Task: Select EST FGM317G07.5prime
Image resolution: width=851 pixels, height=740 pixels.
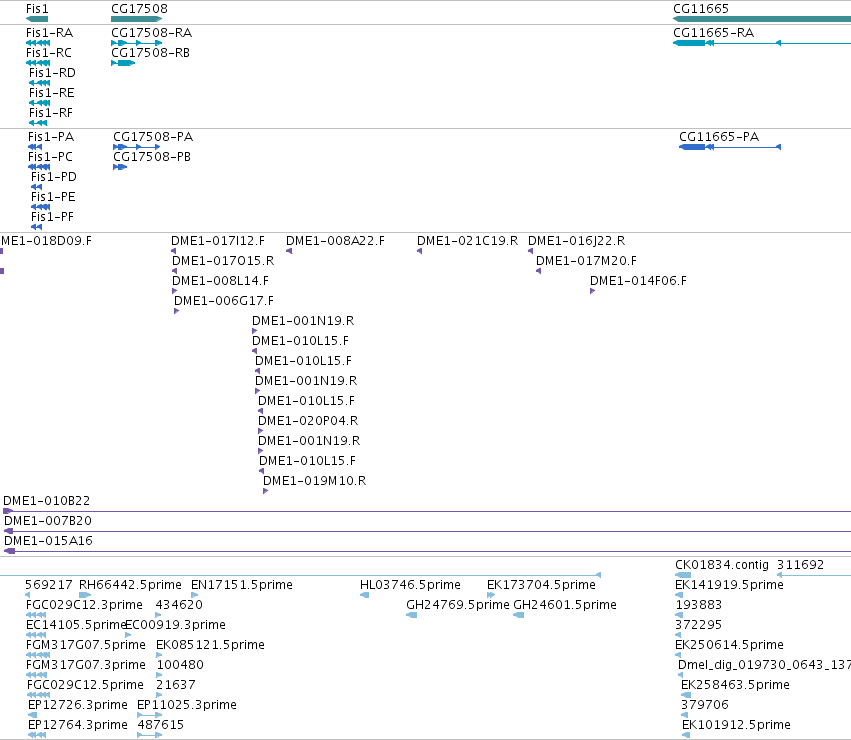Action: point(38,656)
